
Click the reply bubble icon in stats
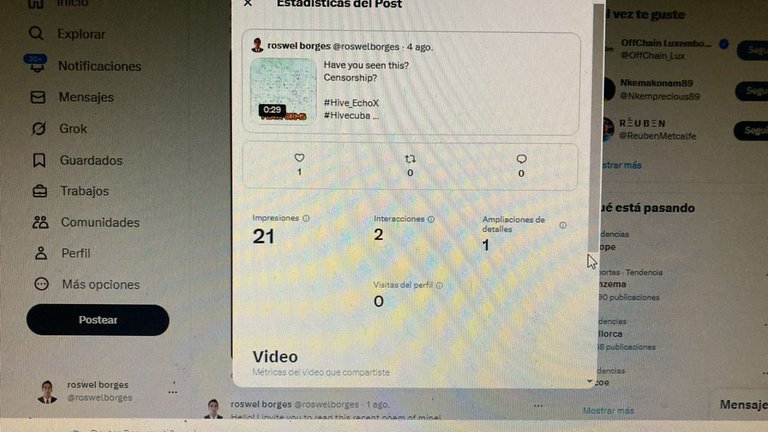click(521, 159)
